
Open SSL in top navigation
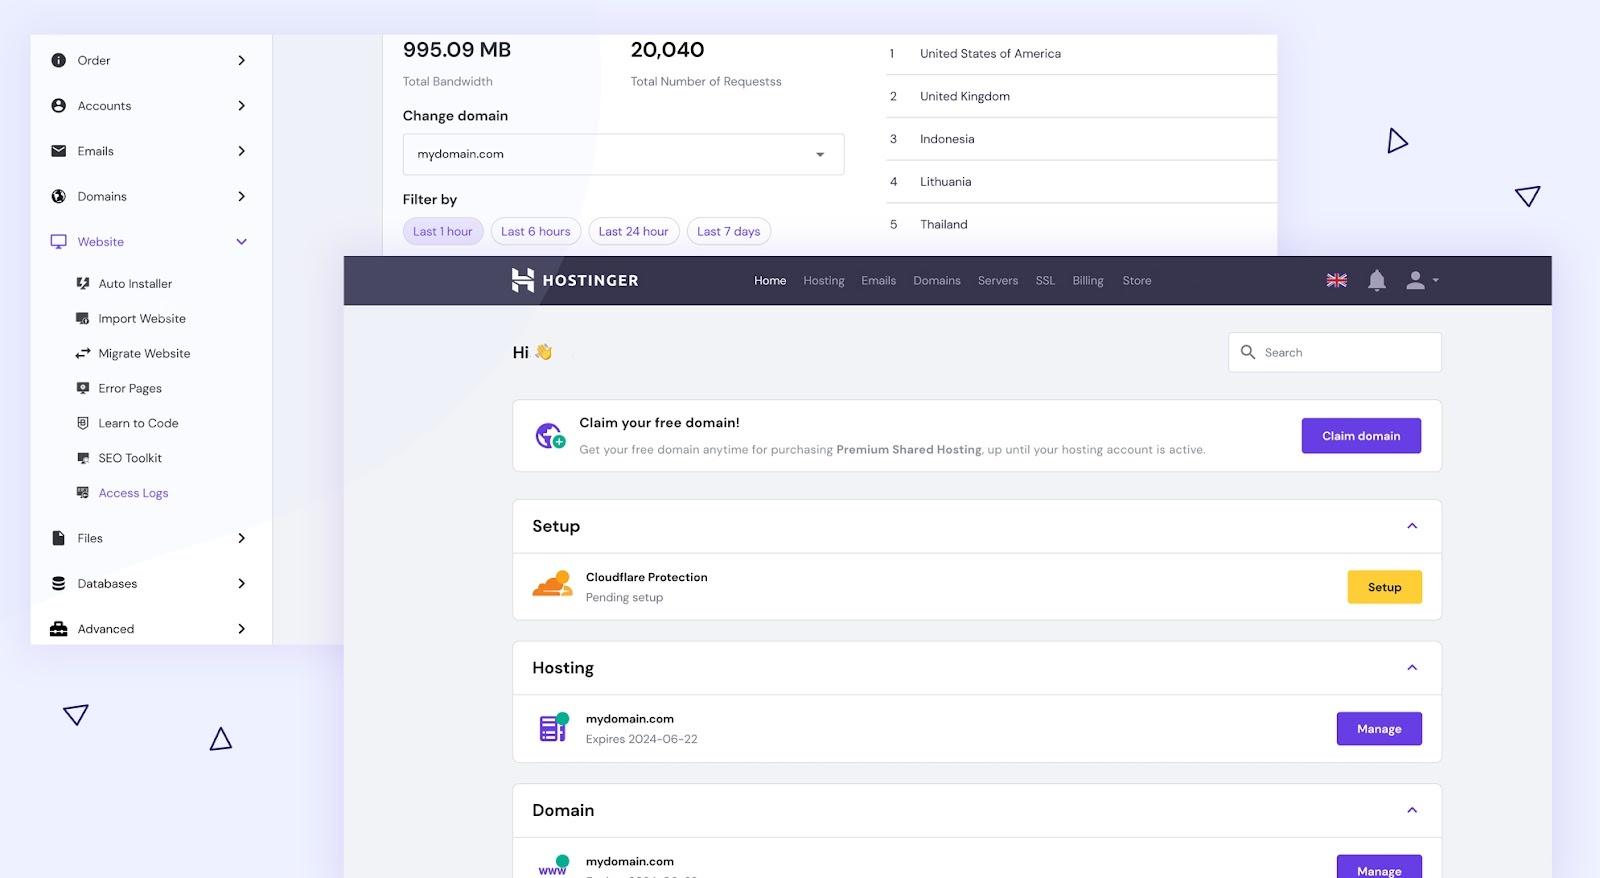click(x=1045, y=281)
